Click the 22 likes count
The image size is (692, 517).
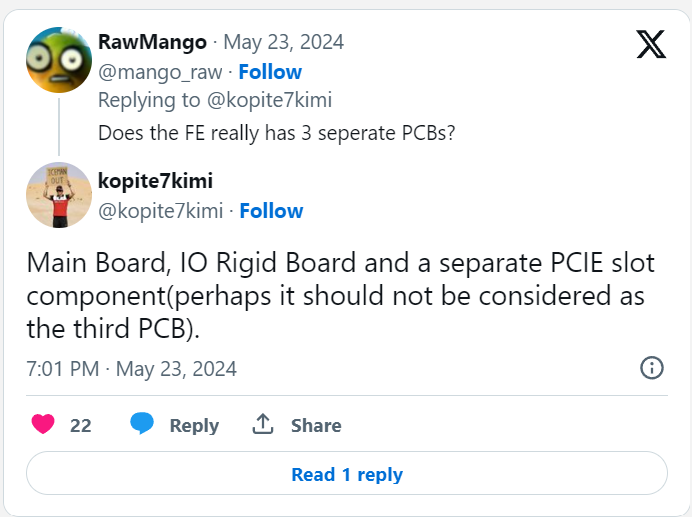pos(81,425)
